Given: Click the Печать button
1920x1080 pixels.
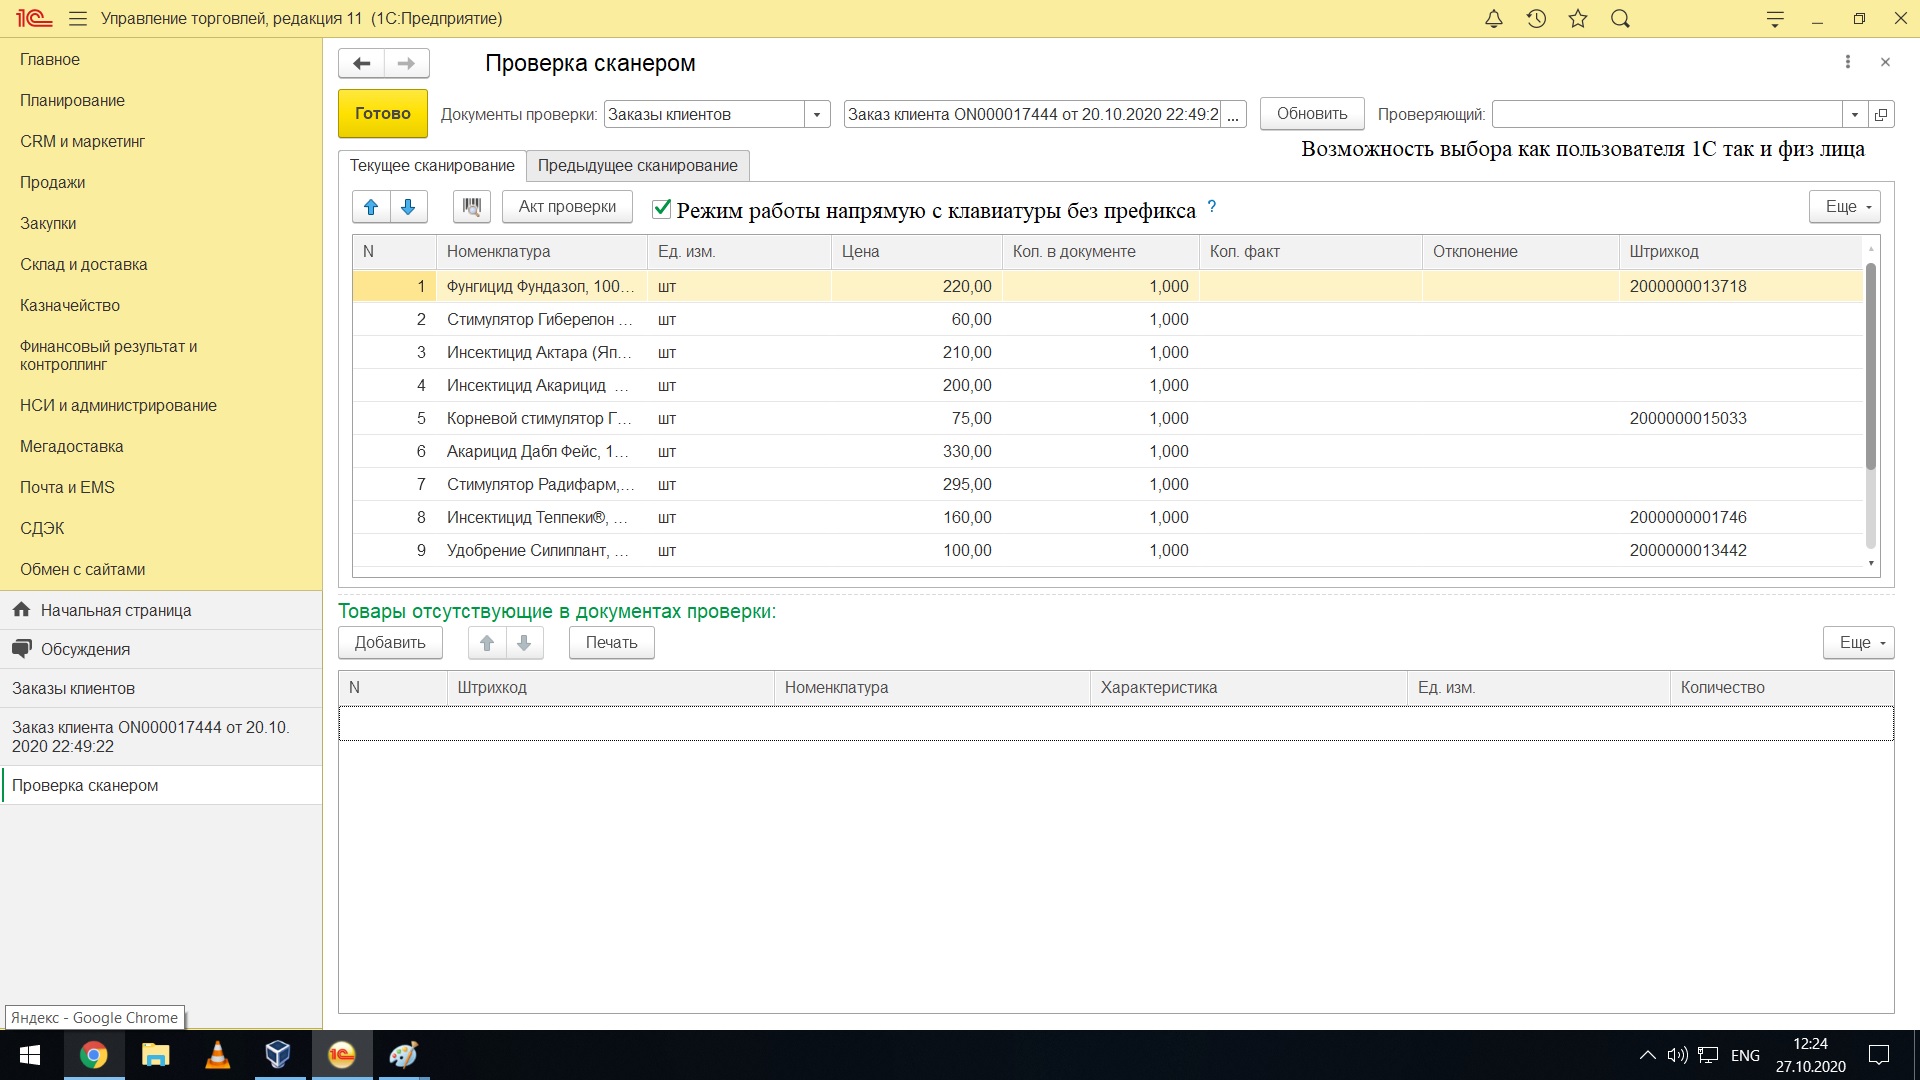Looking at the screenshot, I should click(x=612, y=643).
